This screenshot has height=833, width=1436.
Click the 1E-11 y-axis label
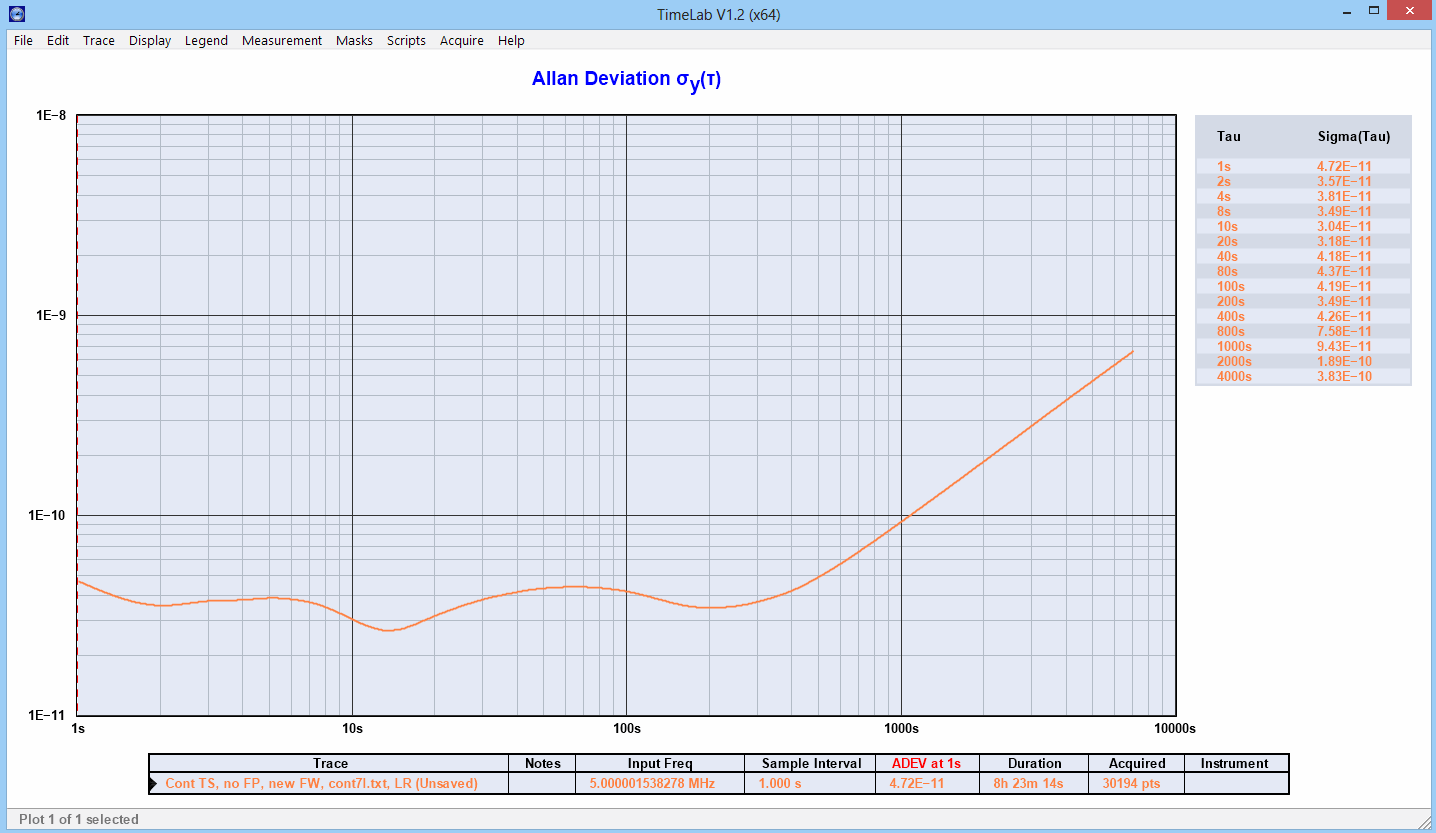[x=46, y=716]
